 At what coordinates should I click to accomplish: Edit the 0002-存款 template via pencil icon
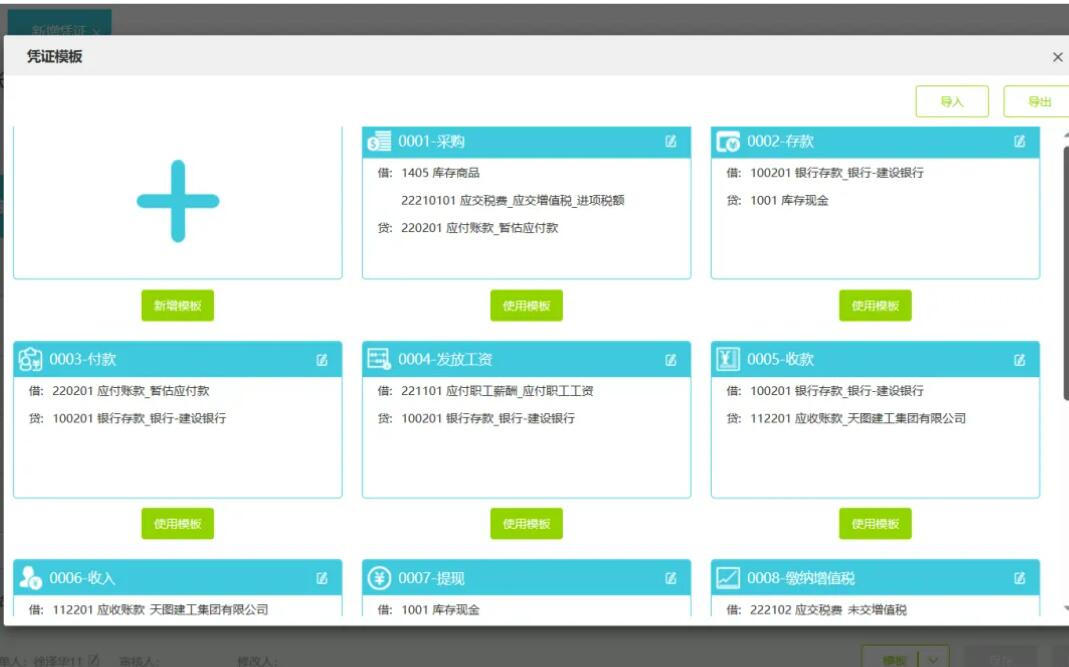(1019, 141)
